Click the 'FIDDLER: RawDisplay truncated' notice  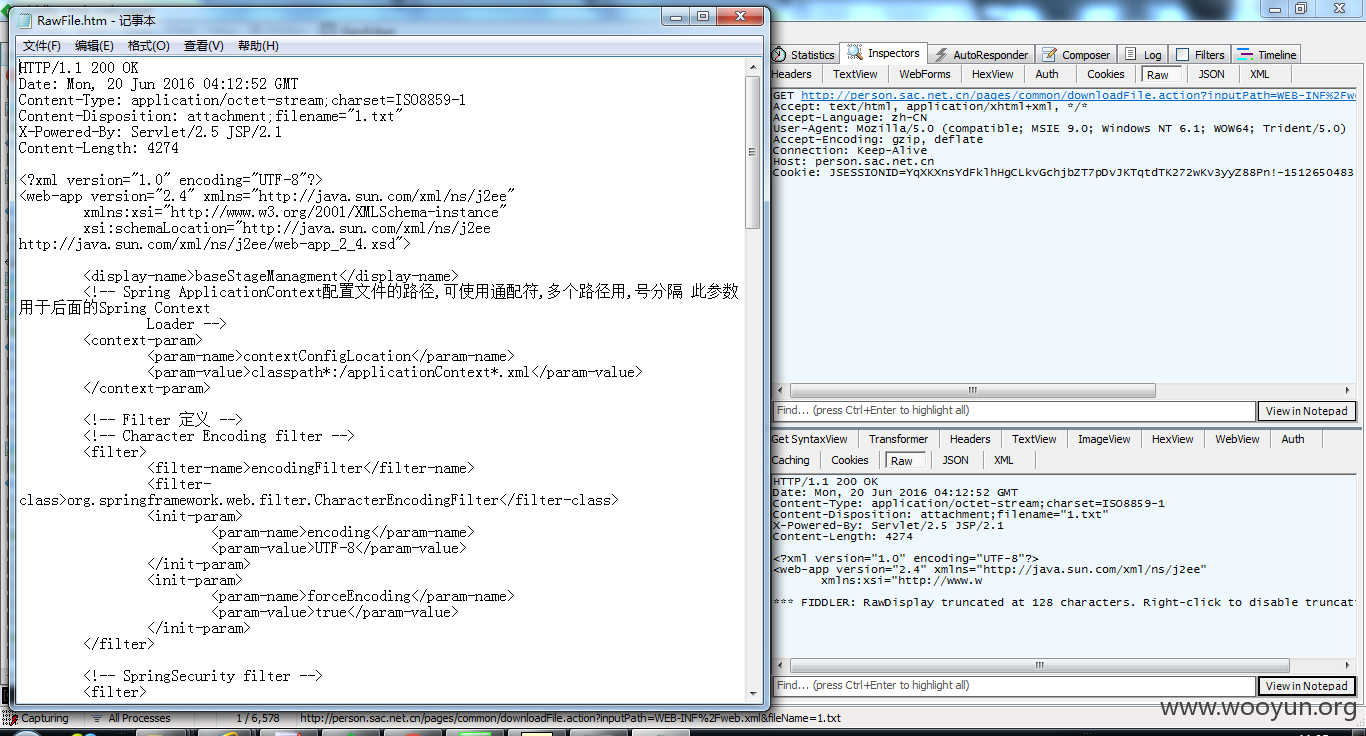click(x=1064, y=602)
